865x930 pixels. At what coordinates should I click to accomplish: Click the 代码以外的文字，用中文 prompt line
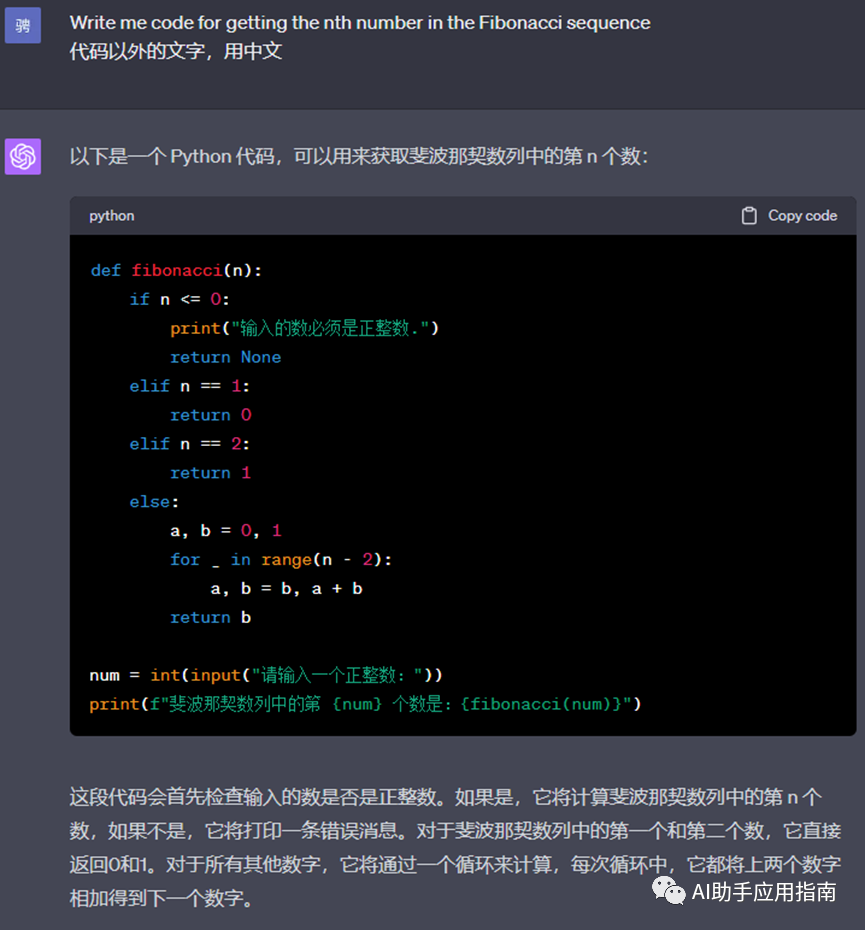click(x=176, y=51)
